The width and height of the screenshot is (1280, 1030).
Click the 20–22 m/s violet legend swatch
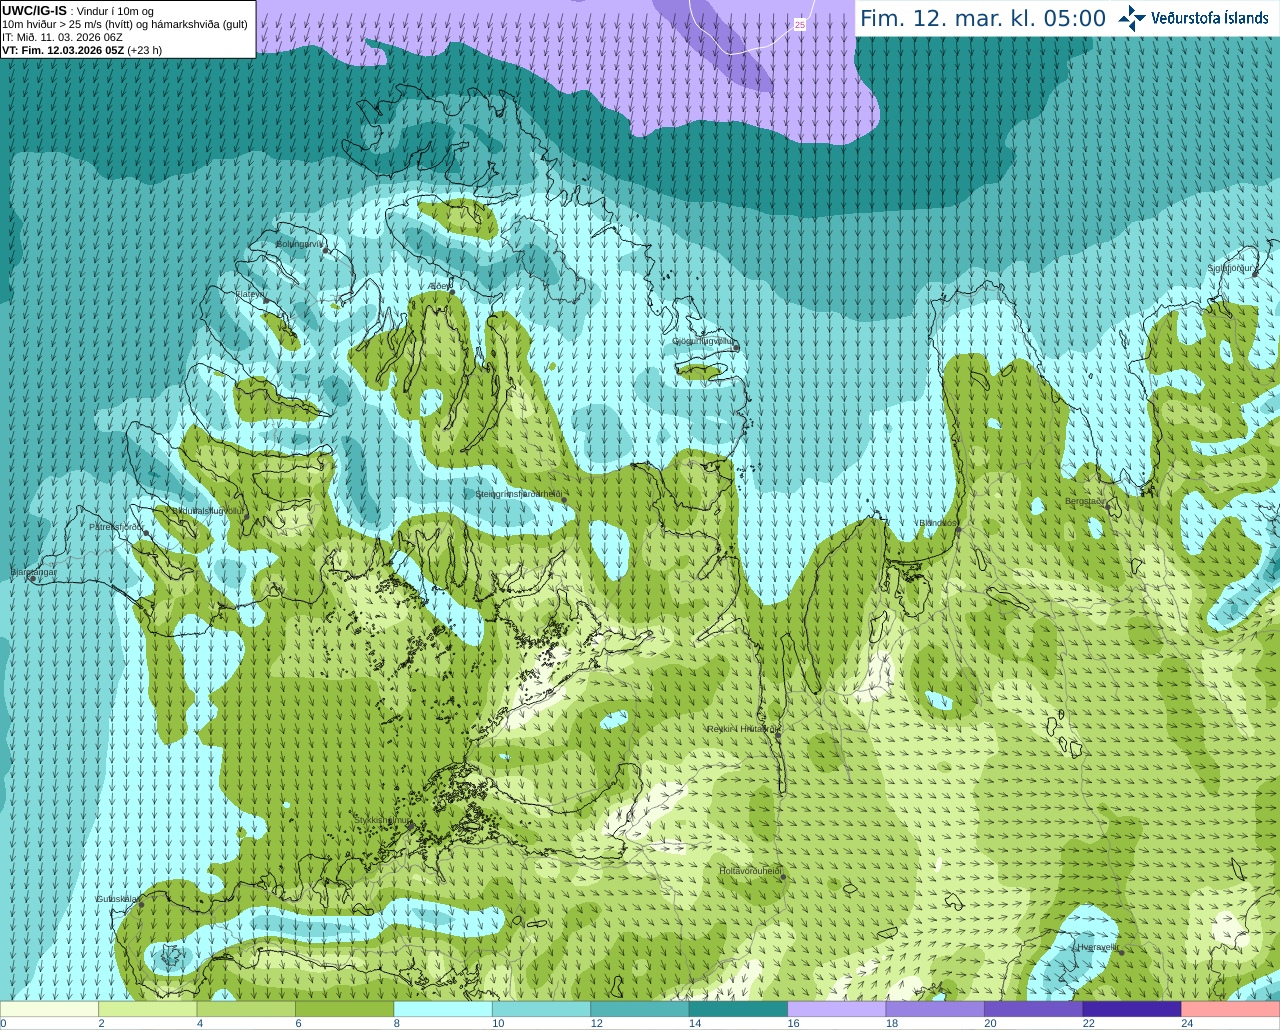click(x=1034, y=1009)
